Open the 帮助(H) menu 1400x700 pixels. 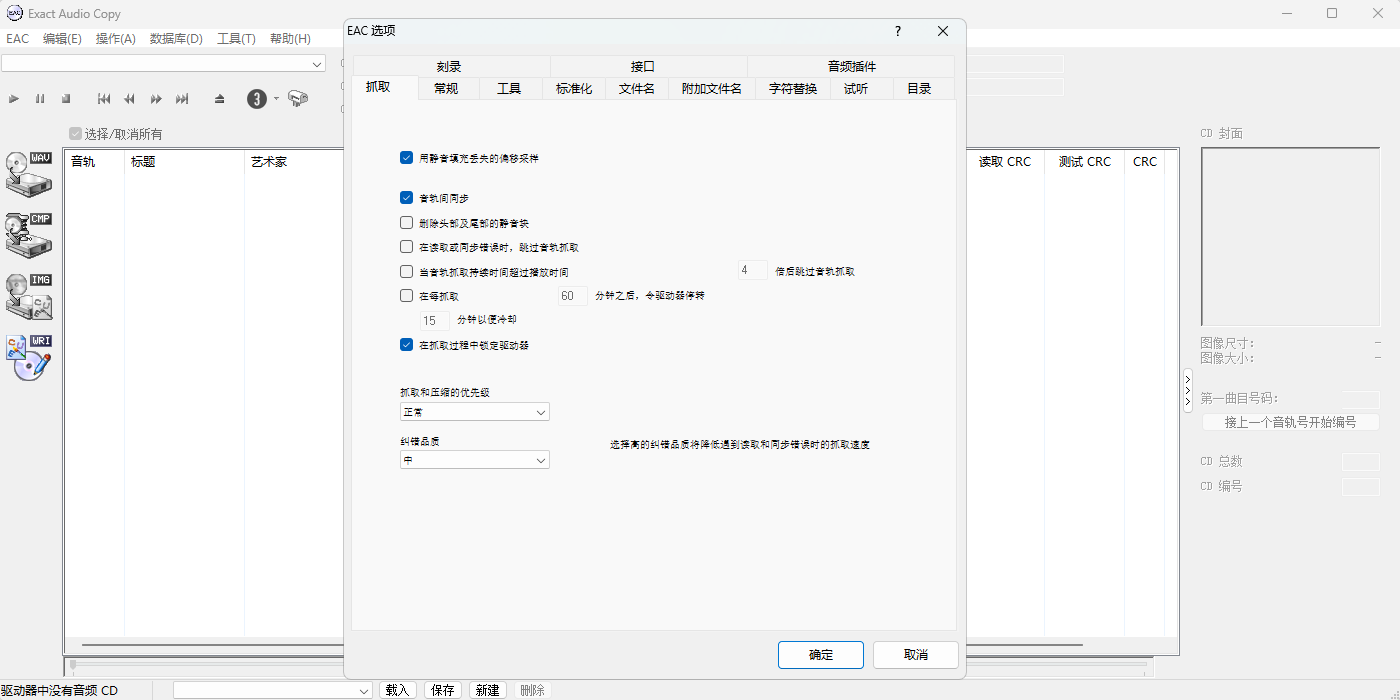pyautogui.click(x=290, y=39)
